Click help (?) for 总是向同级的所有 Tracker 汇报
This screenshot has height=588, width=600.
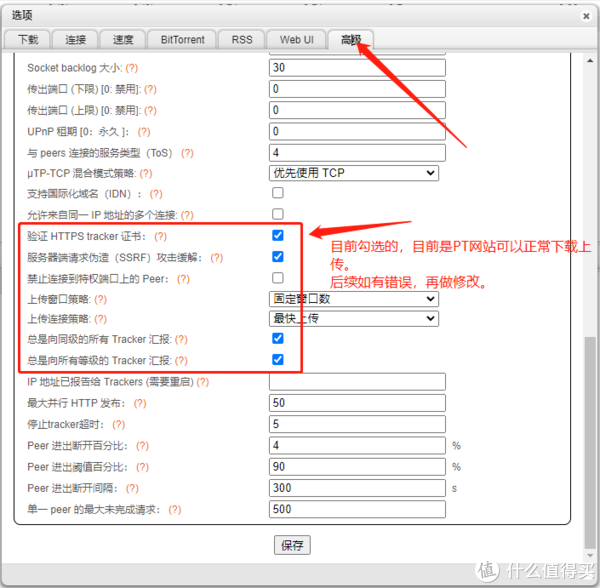coord(181,339)
